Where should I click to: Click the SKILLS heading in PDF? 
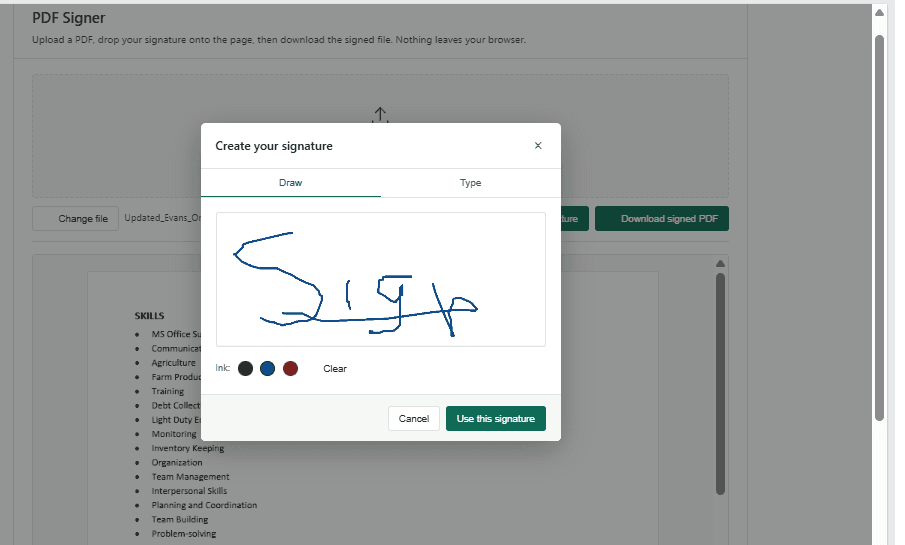point(149,316)
